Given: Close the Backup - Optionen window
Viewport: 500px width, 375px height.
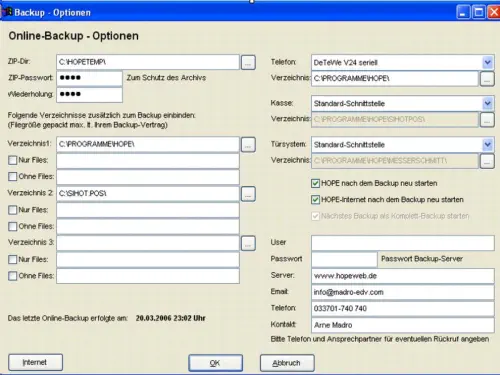Looking at the screenshot, I should [494, 12].
